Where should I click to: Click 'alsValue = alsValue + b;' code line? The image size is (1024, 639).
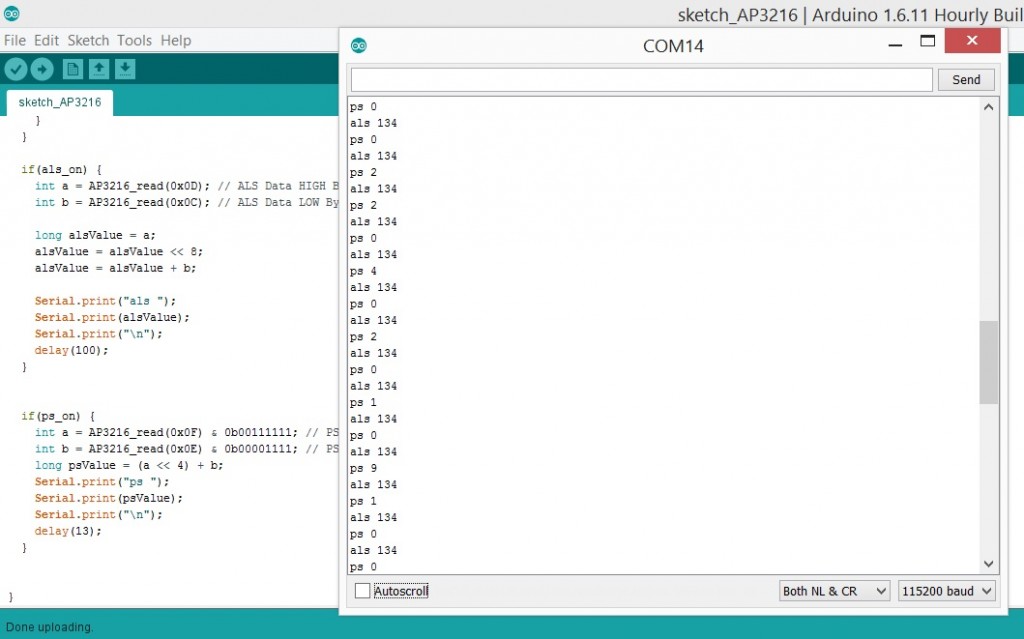(x=115, y=268)
